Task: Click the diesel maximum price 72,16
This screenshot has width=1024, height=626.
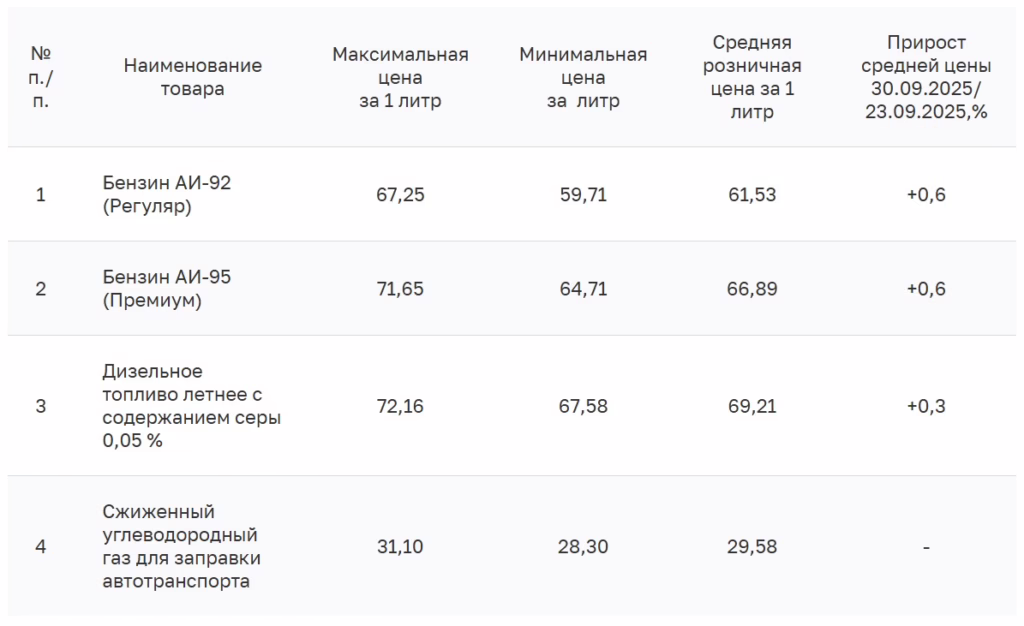Action: 400,407
